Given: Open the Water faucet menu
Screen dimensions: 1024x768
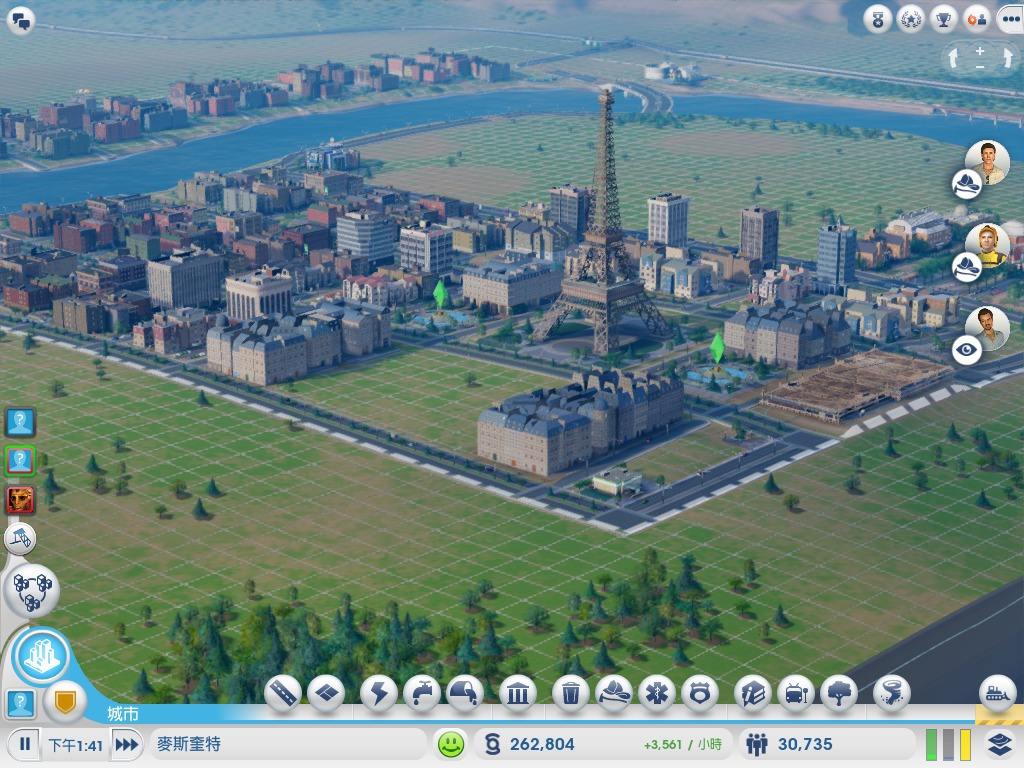Looking at the screenshot, I should (x=423, y=694).
